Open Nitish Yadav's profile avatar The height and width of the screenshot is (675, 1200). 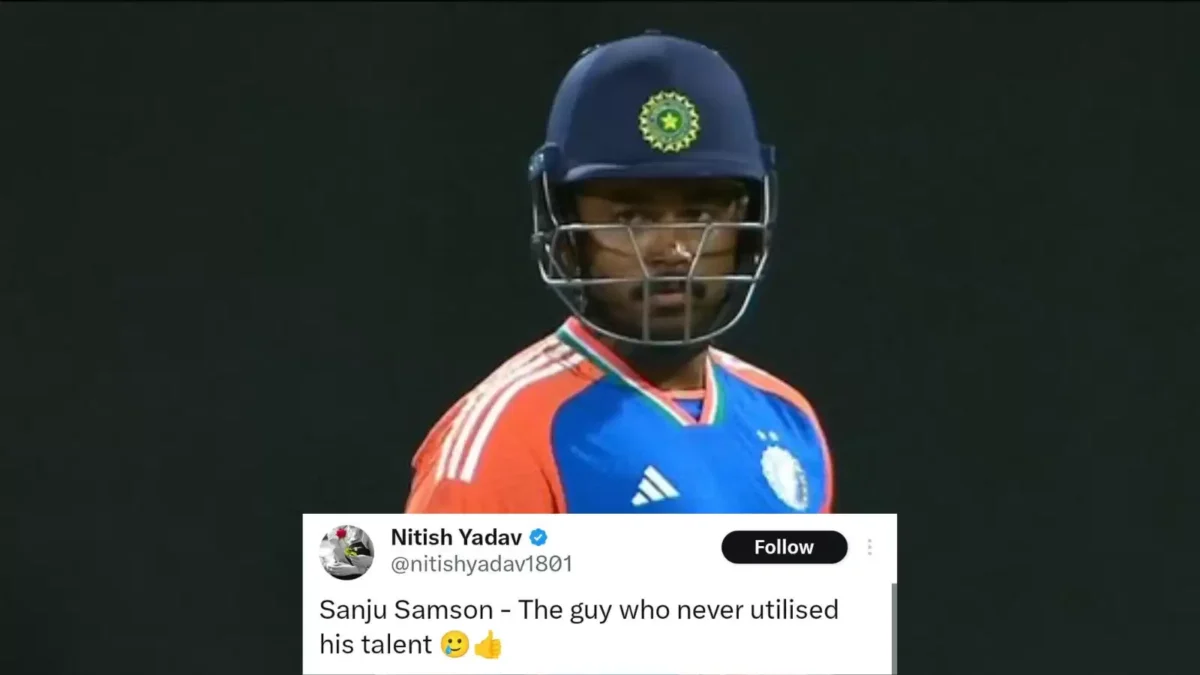pyautogui.click(x=346, y=552)
